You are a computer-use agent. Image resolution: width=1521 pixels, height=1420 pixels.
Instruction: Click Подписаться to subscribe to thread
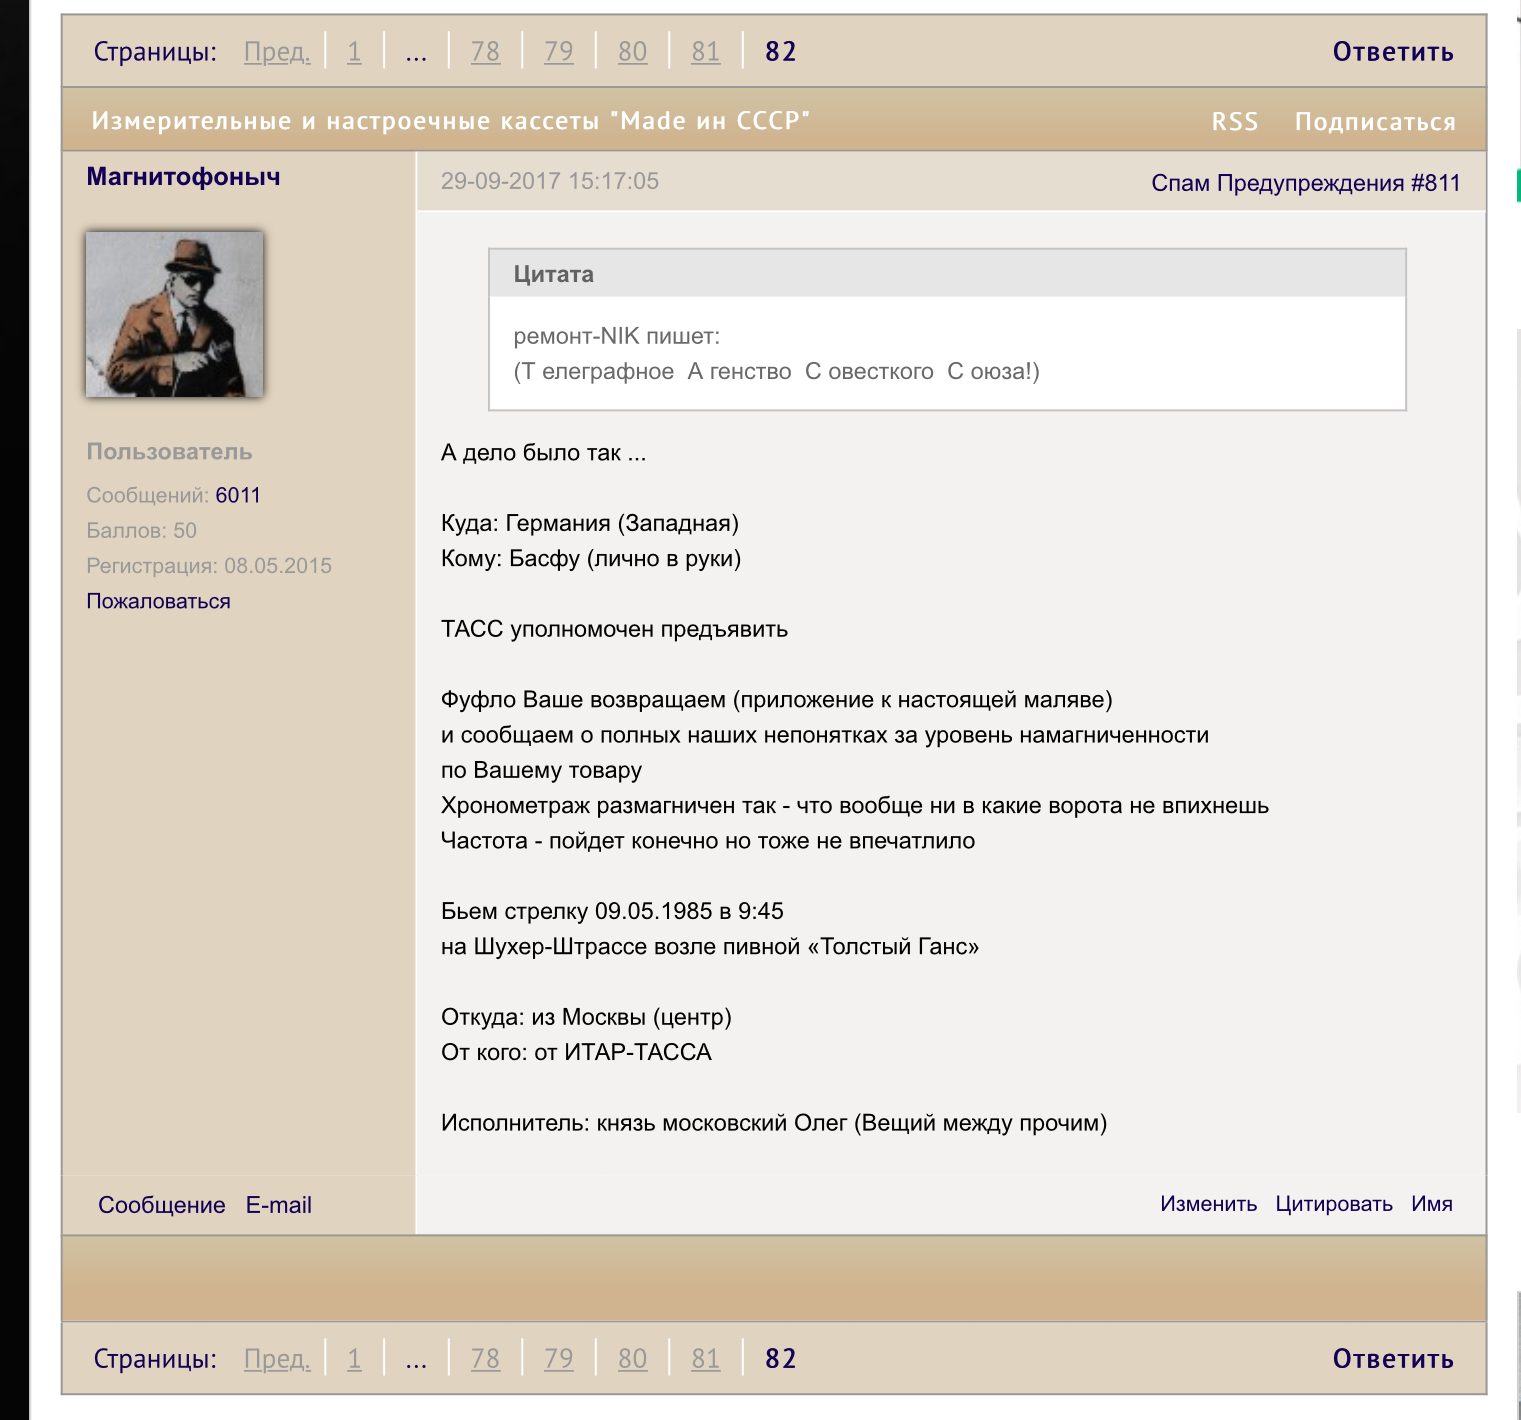1374,122
